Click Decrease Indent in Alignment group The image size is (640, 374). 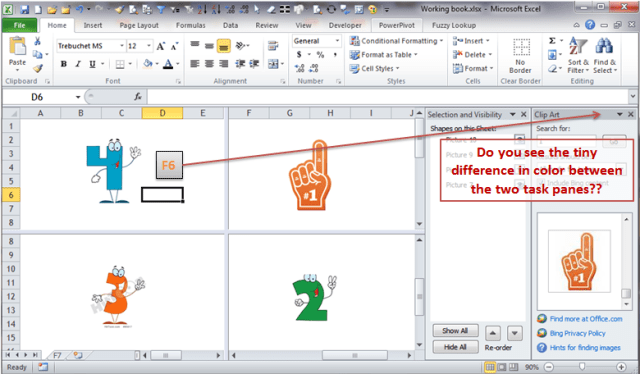(240, 64)
